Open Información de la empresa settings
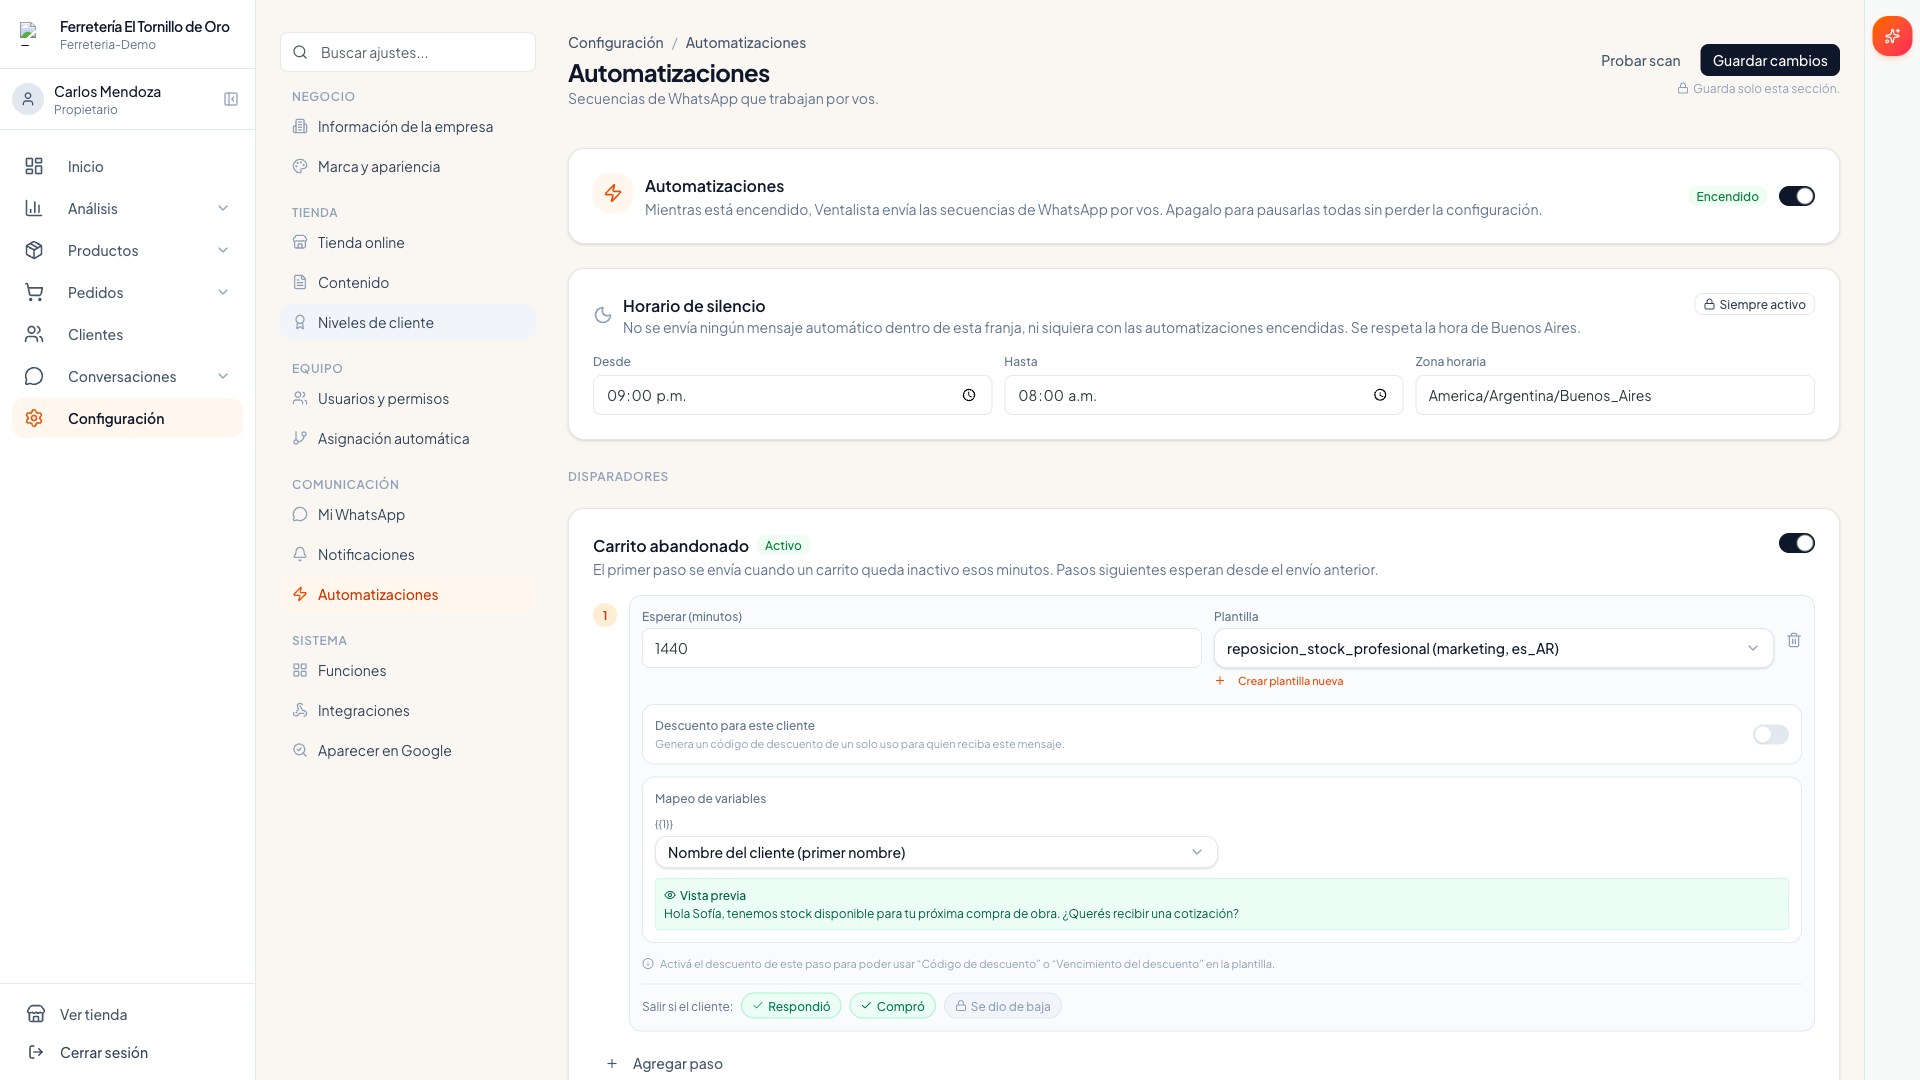The image size is (1920, 1080). tap(408, 126)
